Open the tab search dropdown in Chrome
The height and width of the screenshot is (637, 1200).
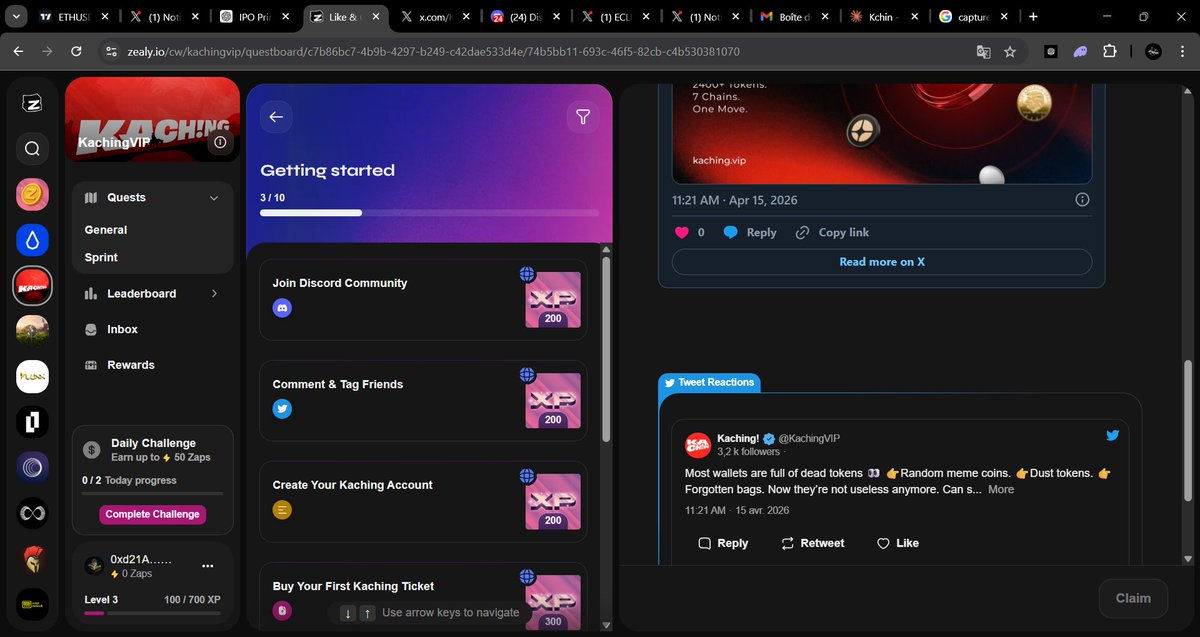18,17
